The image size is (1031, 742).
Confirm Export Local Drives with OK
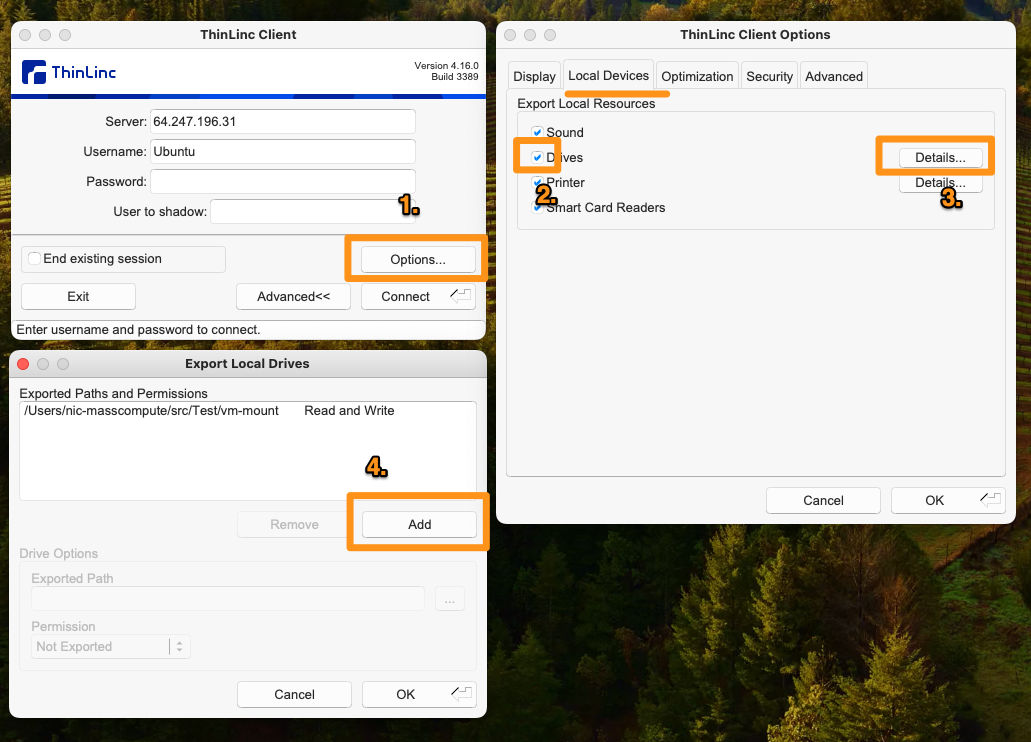[419, 695]
